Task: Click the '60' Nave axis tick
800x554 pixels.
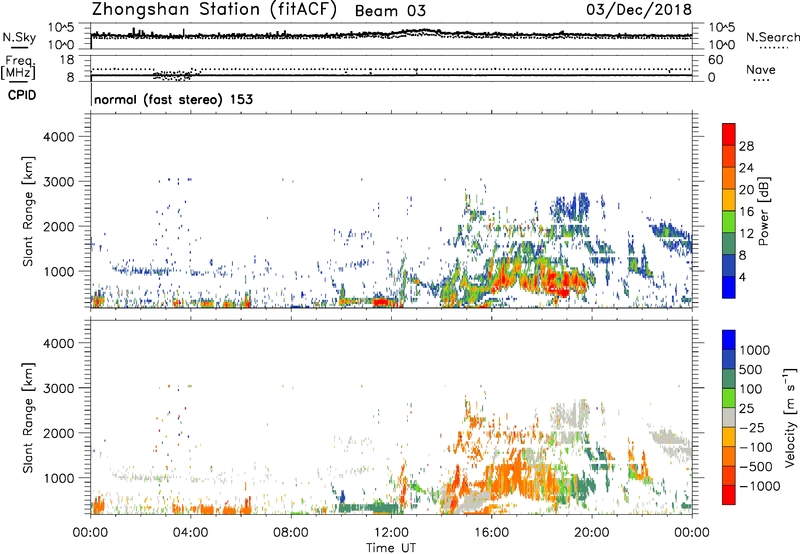Action: pyautogui.click(x=715, y=60)
